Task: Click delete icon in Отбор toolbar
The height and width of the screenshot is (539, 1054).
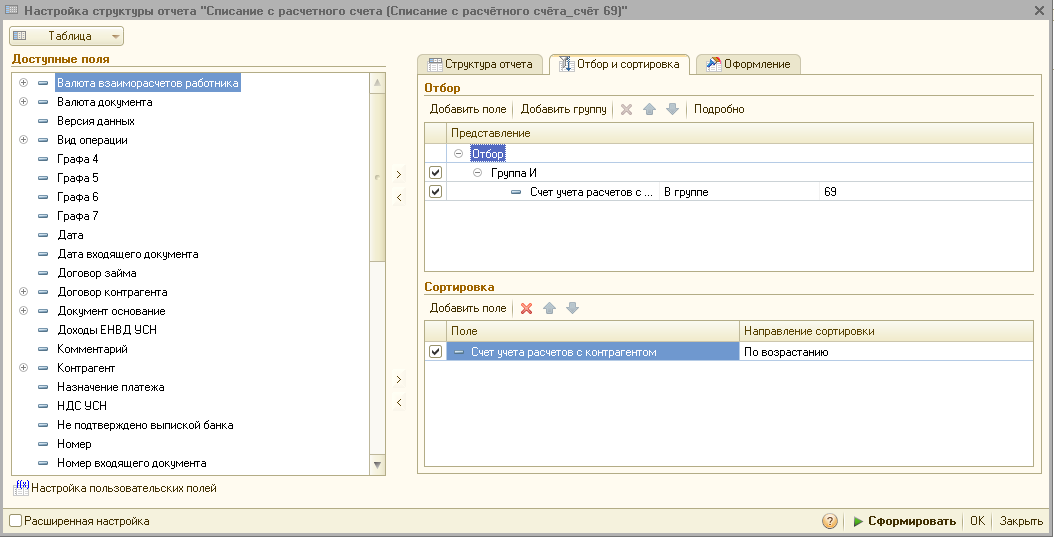Action: tap(627, 109)
